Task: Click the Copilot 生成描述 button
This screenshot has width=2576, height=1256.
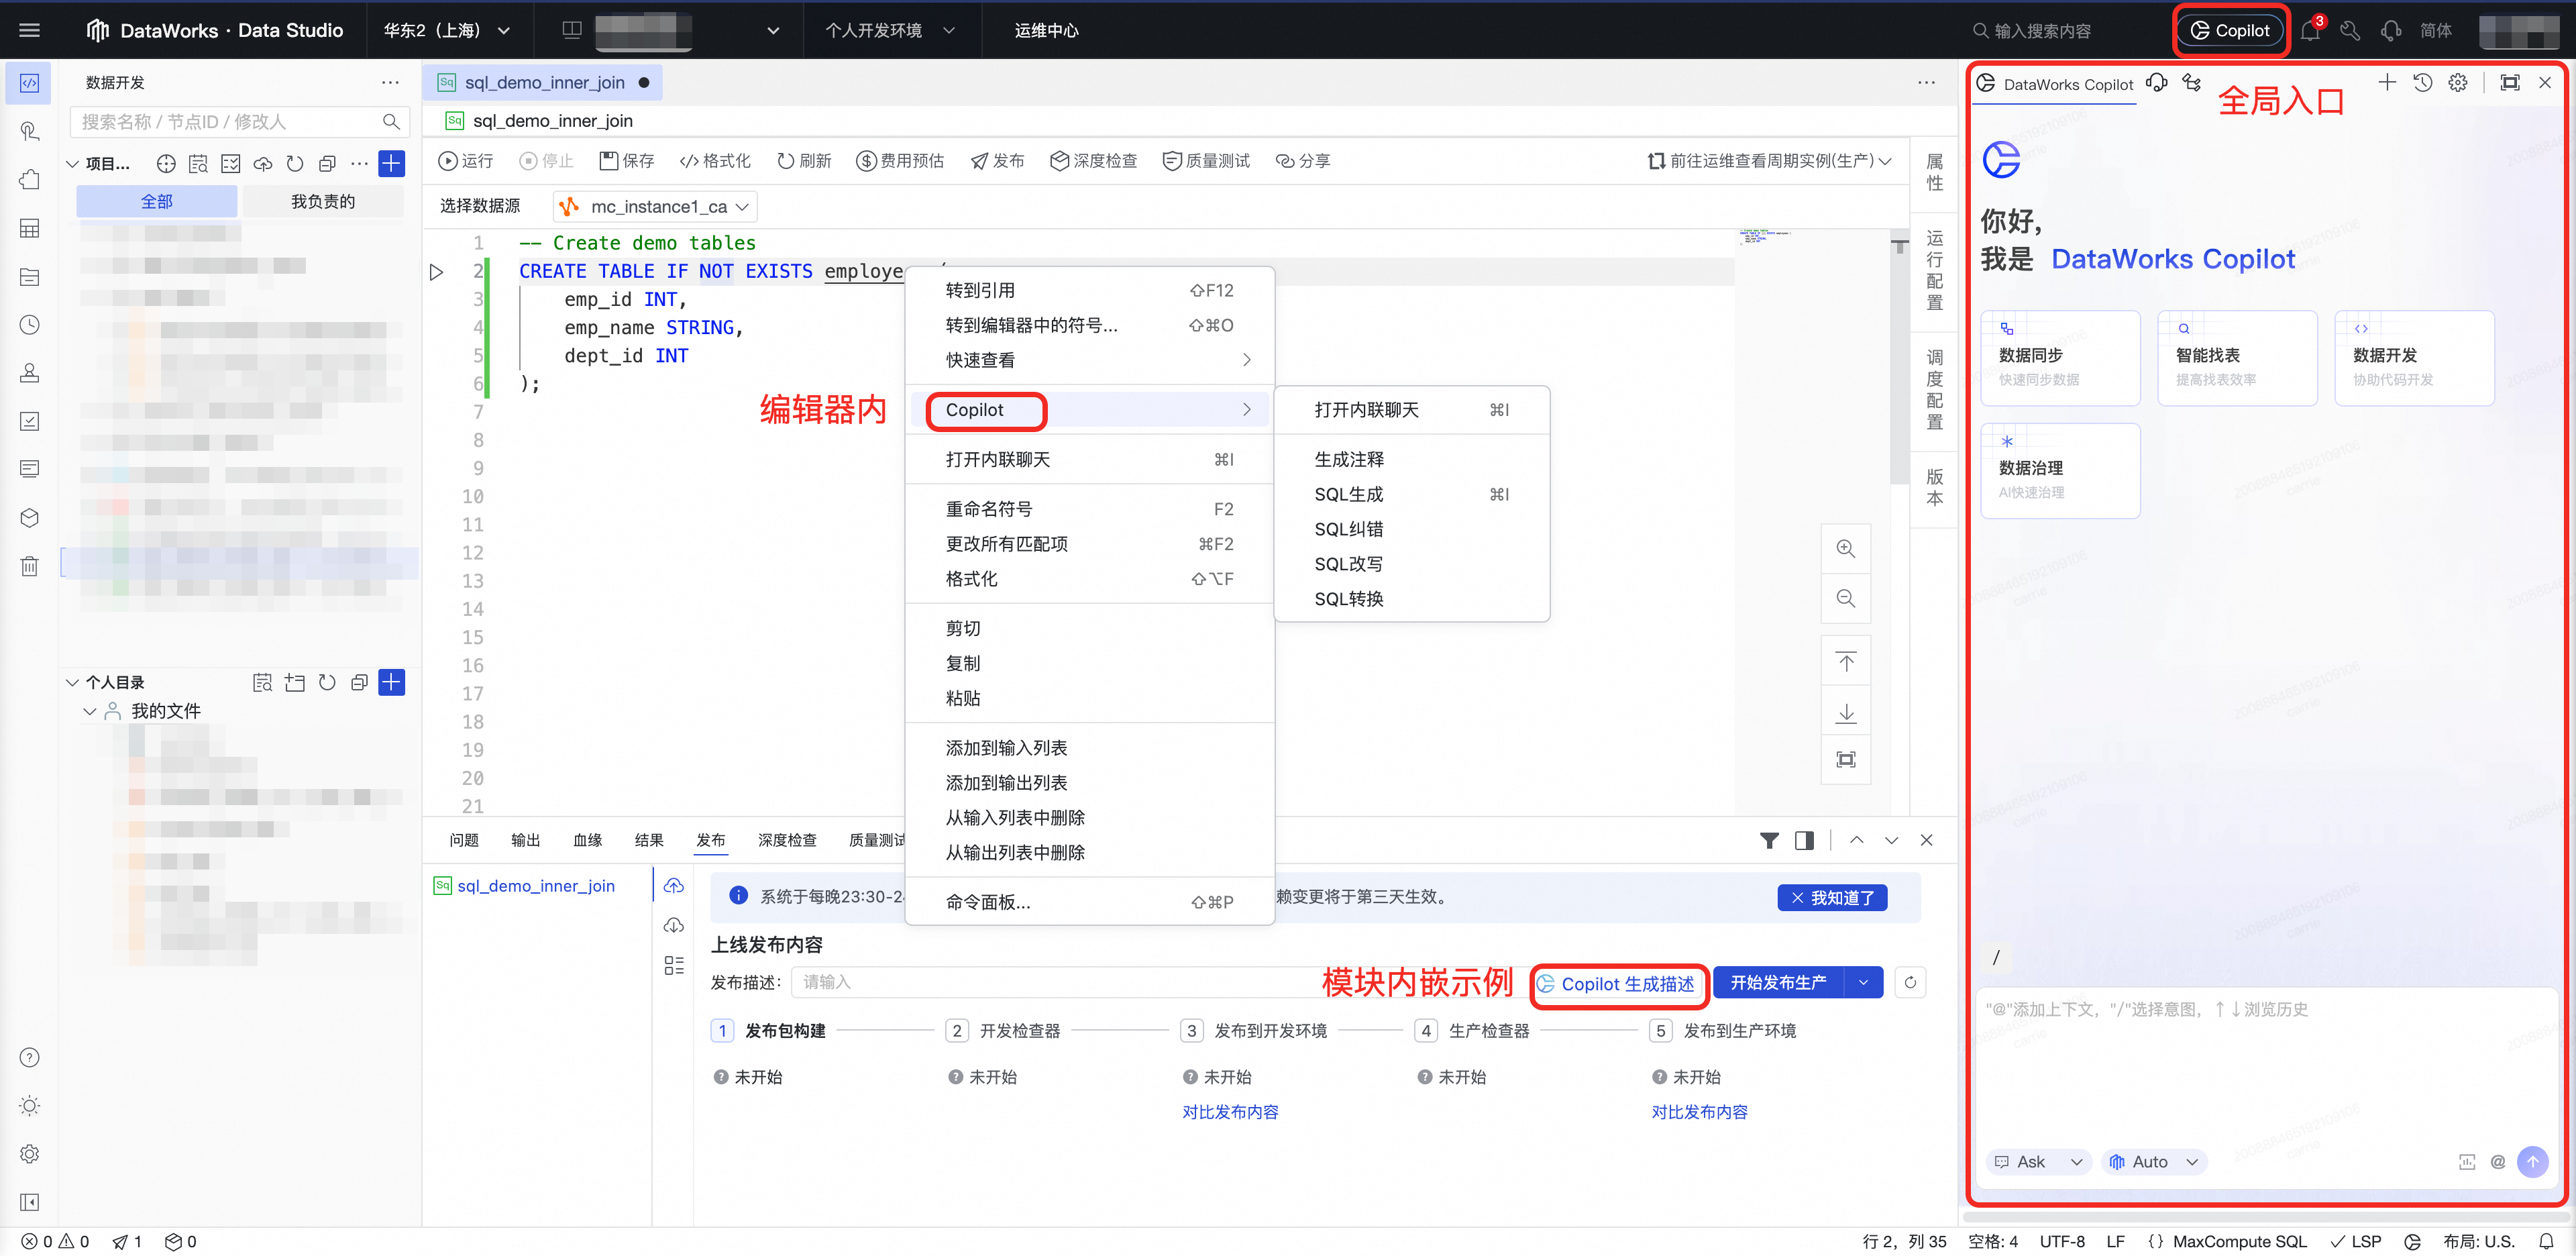Action: coord(1618,984)
